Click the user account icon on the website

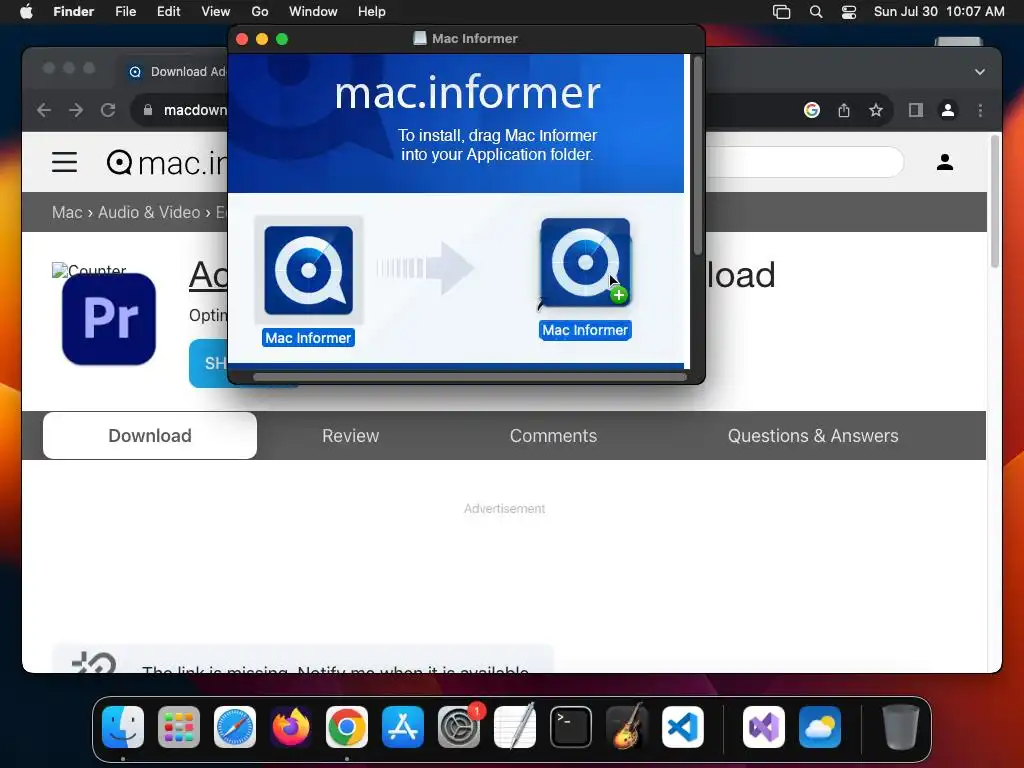click(x=945, y=162)
